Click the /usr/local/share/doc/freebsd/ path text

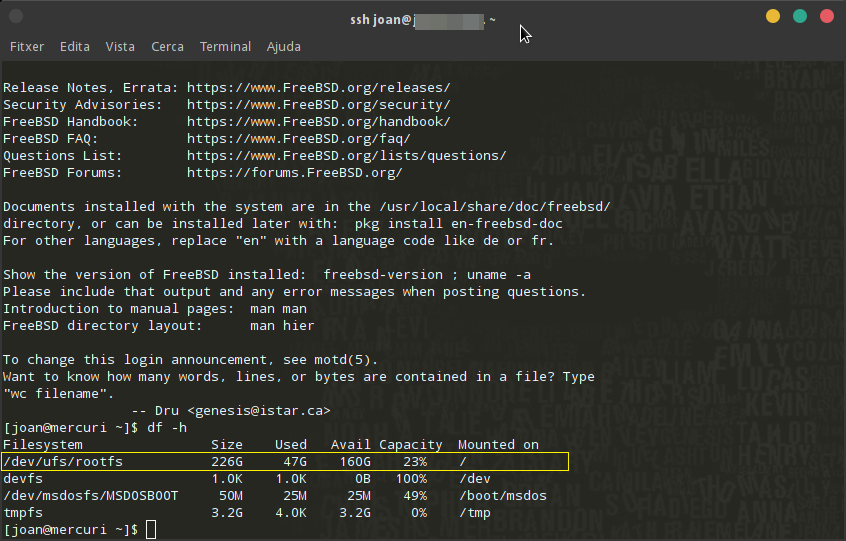[495, 207]
